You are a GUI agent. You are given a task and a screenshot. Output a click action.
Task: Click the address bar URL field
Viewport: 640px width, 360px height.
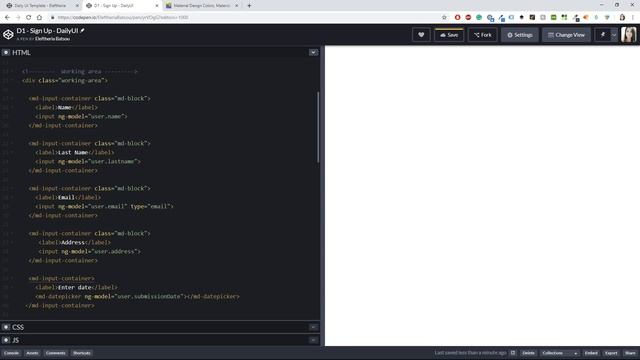(x=245, y=18)
